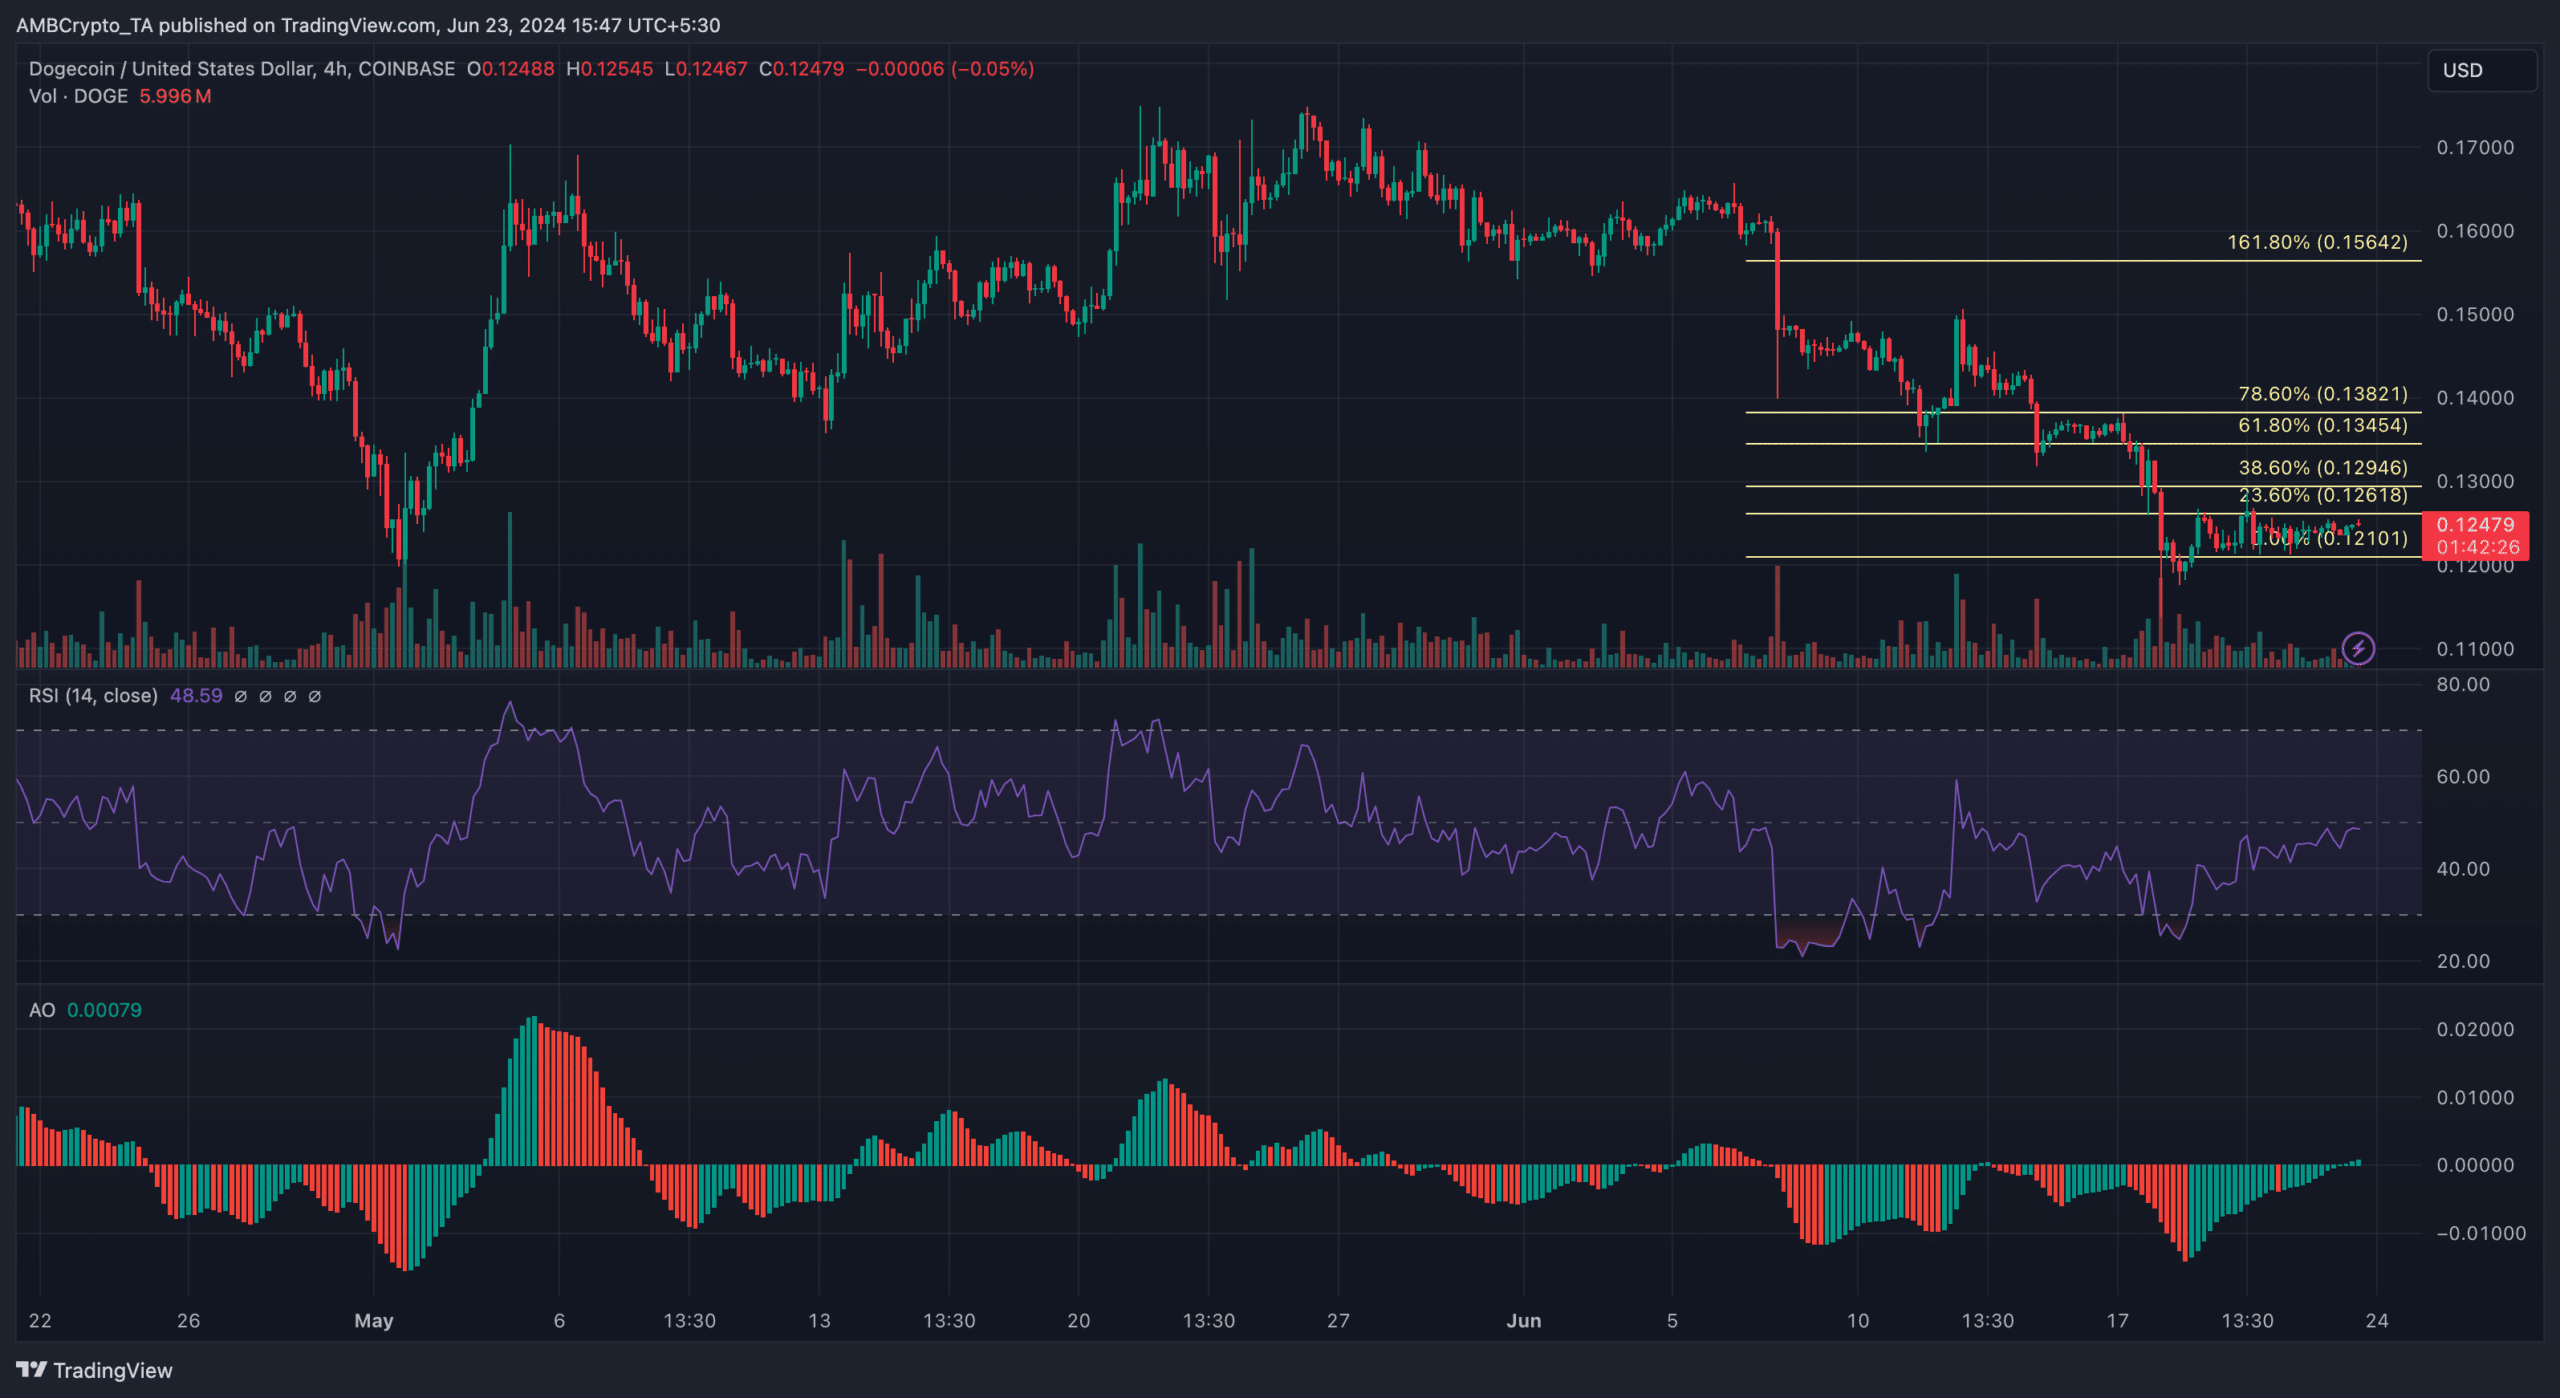Click date 20 on the time axis
Viewport: 2560px width, 1398px height.
click(1079, 1320)
